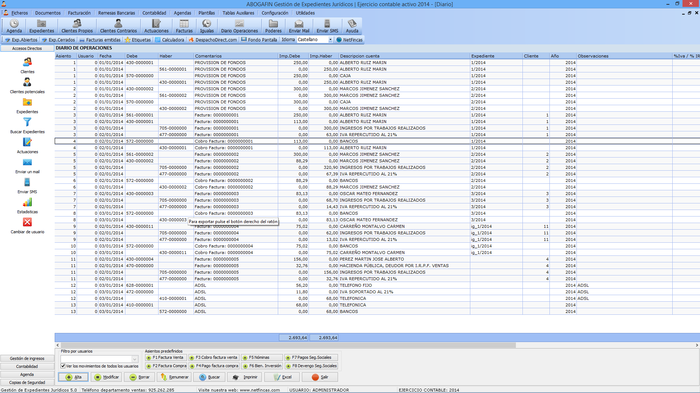Open the Agenda toolbar icon
Image resolution: width=700 pixels, height=393 pixels.
14,26
